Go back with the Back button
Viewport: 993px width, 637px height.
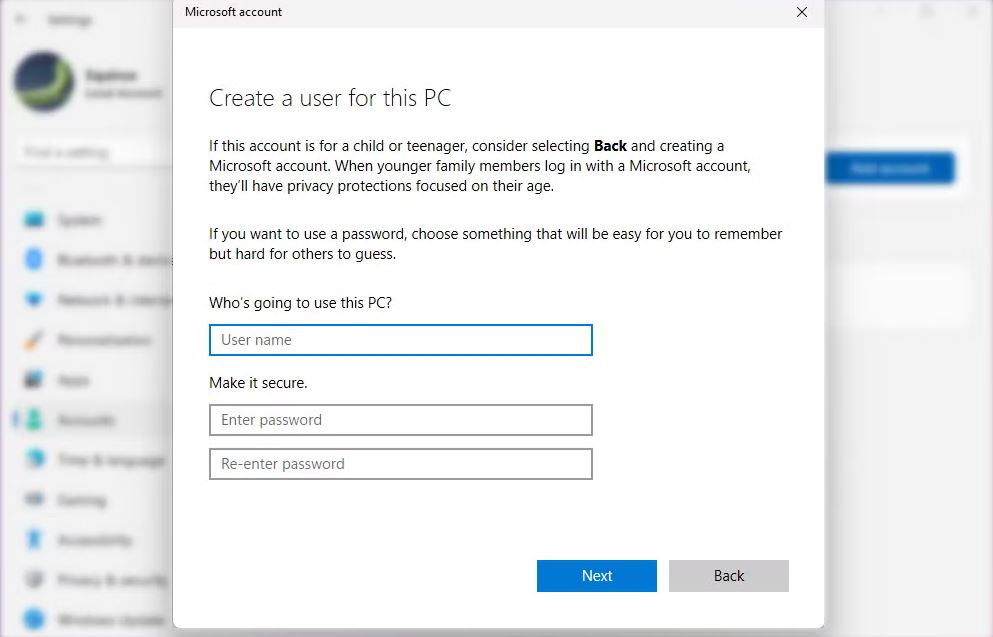click(728, 576)
